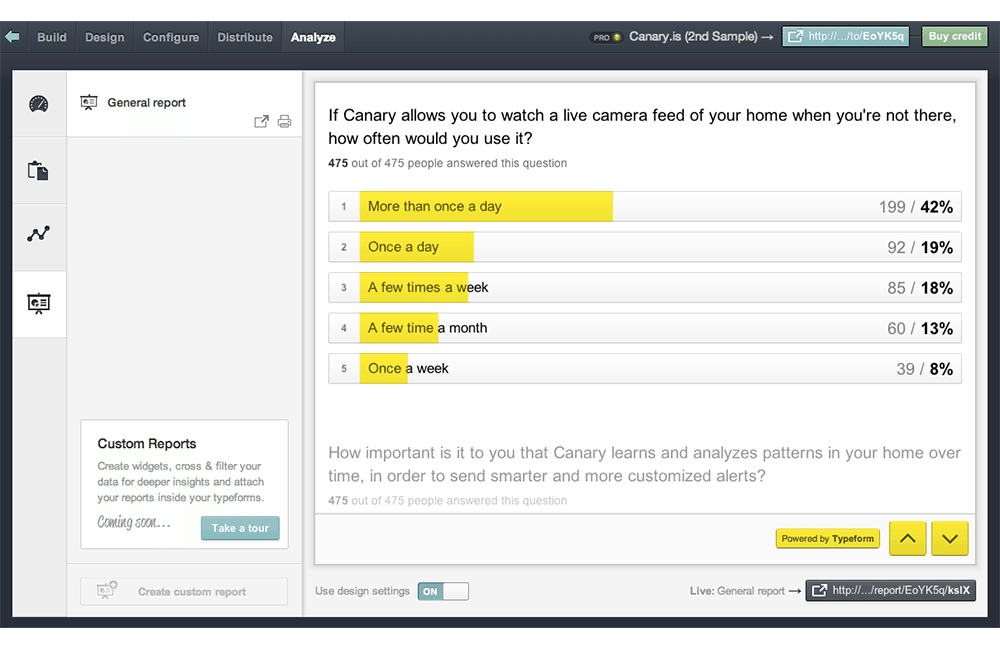Click the Take a tour button
The width and height of the screenshot is (1000, 665).
240,528
